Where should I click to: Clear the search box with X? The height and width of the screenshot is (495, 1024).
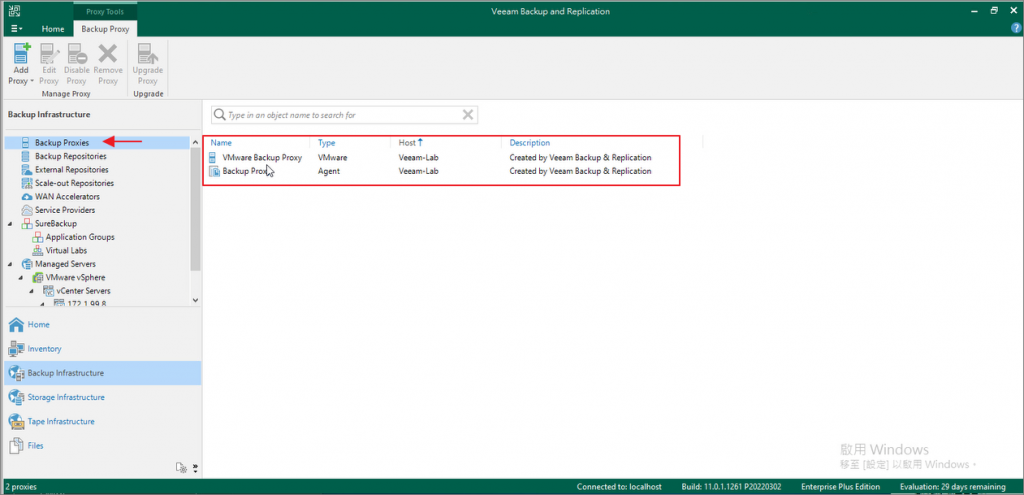(x=468, y=115)
